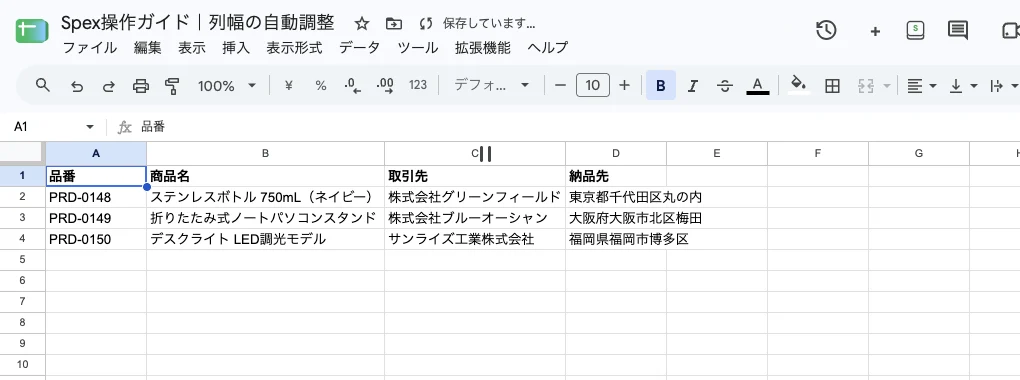Open the green S extension icon
This screenshot has height=380, width=1020.
[x=916, y=30]
